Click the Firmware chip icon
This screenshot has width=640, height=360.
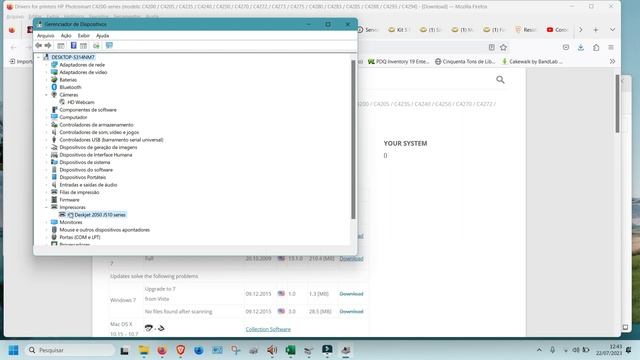coord(54,200)
